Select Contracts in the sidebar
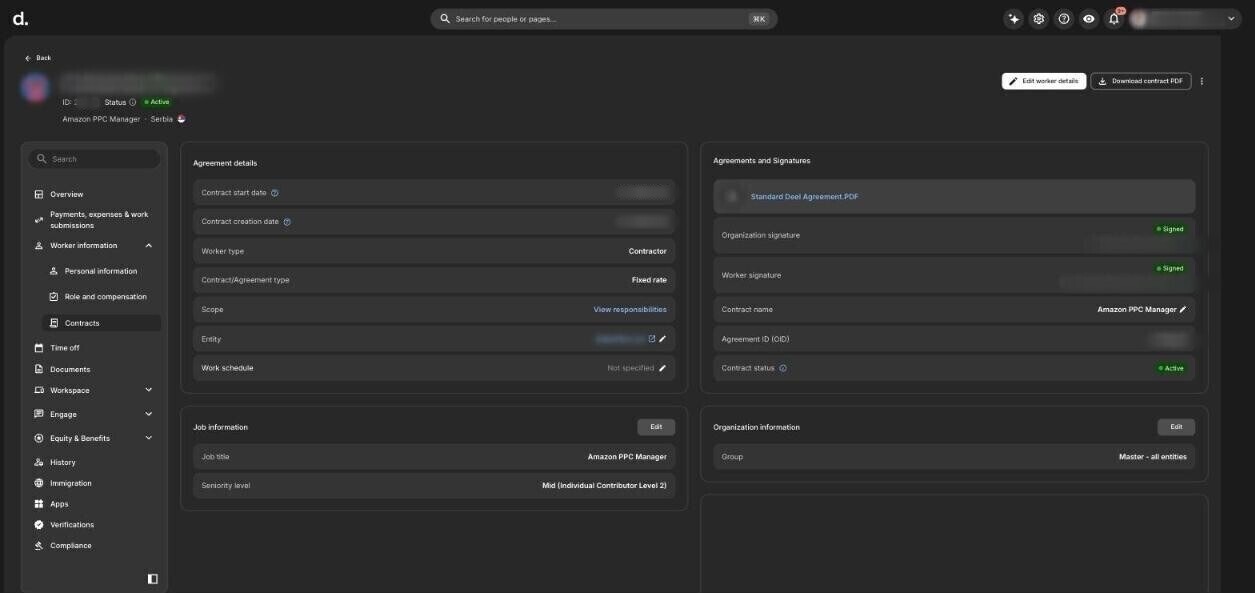Viewport: 1255px width, 593px height. 101,323
